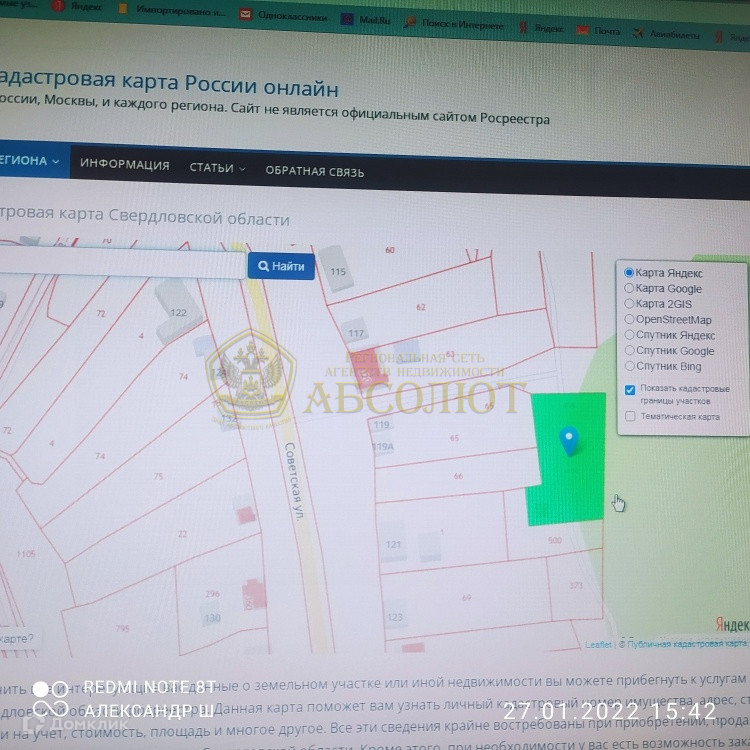This screenshot has height=750, width=750.
Task: Click the cadastral search input field
Action: tap(122, 261)
